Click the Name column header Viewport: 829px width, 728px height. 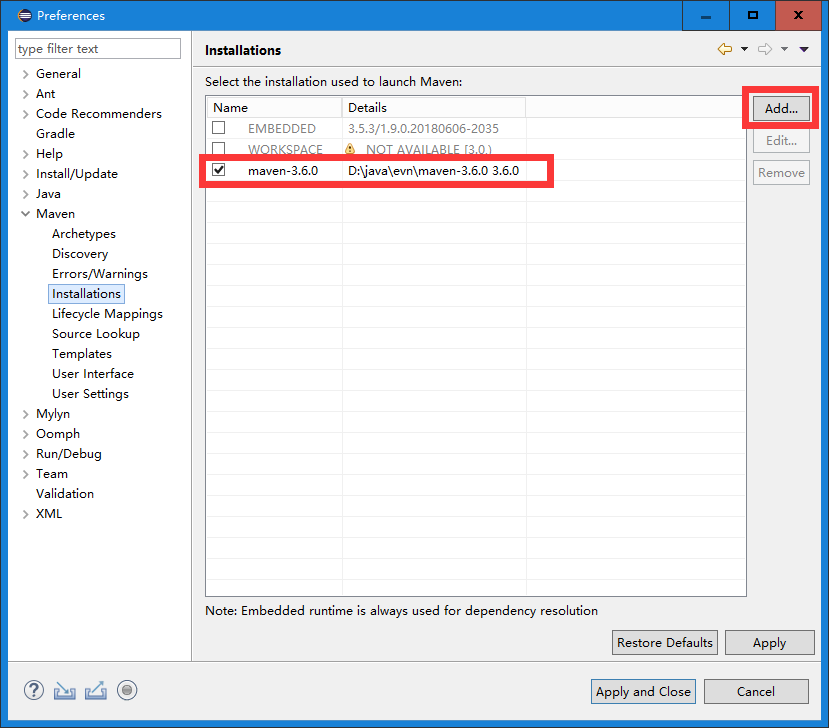click(x=274, y=107)
